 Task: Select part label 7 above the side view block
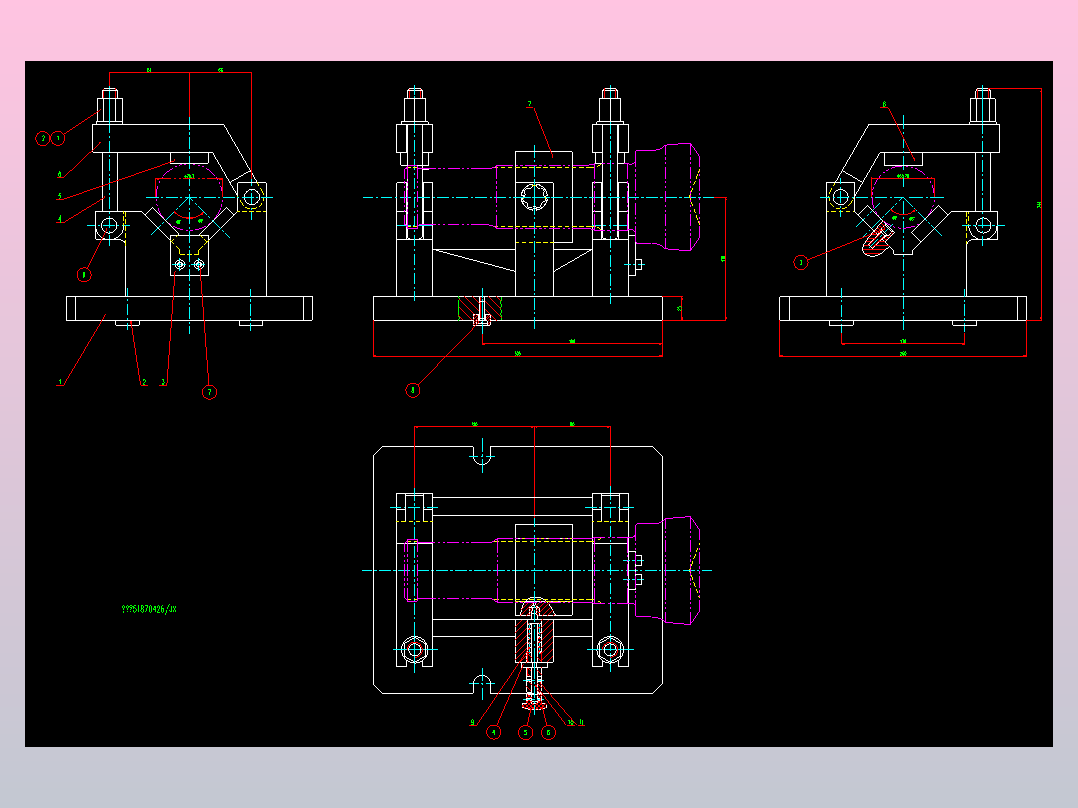coord(529,105)
